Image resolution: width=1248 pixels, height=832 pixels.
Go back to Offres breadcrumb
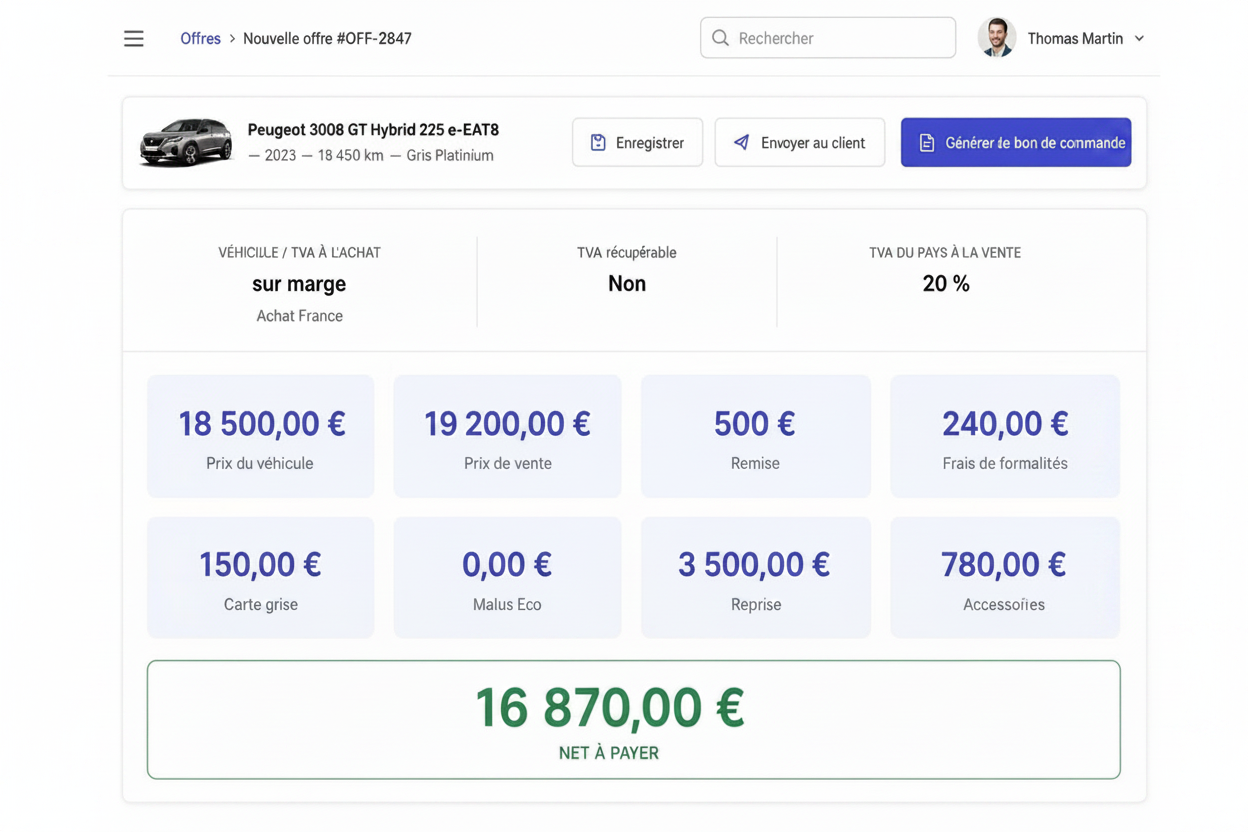(200, 38)
